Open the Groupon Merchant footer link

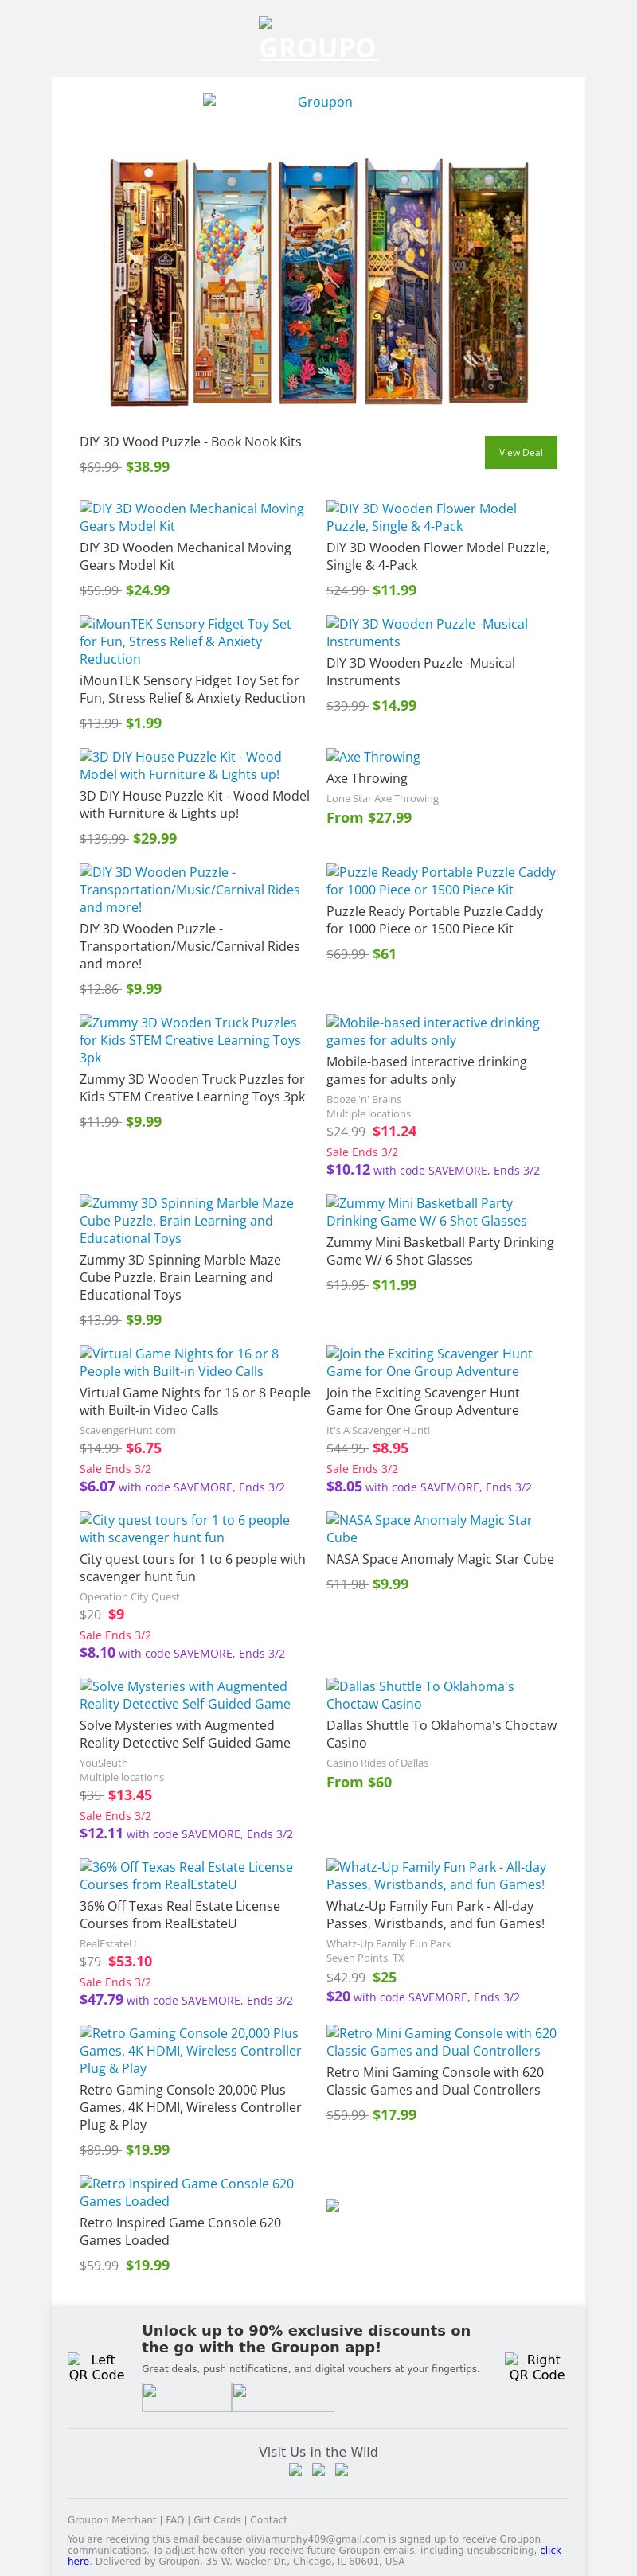(112, 2519)
